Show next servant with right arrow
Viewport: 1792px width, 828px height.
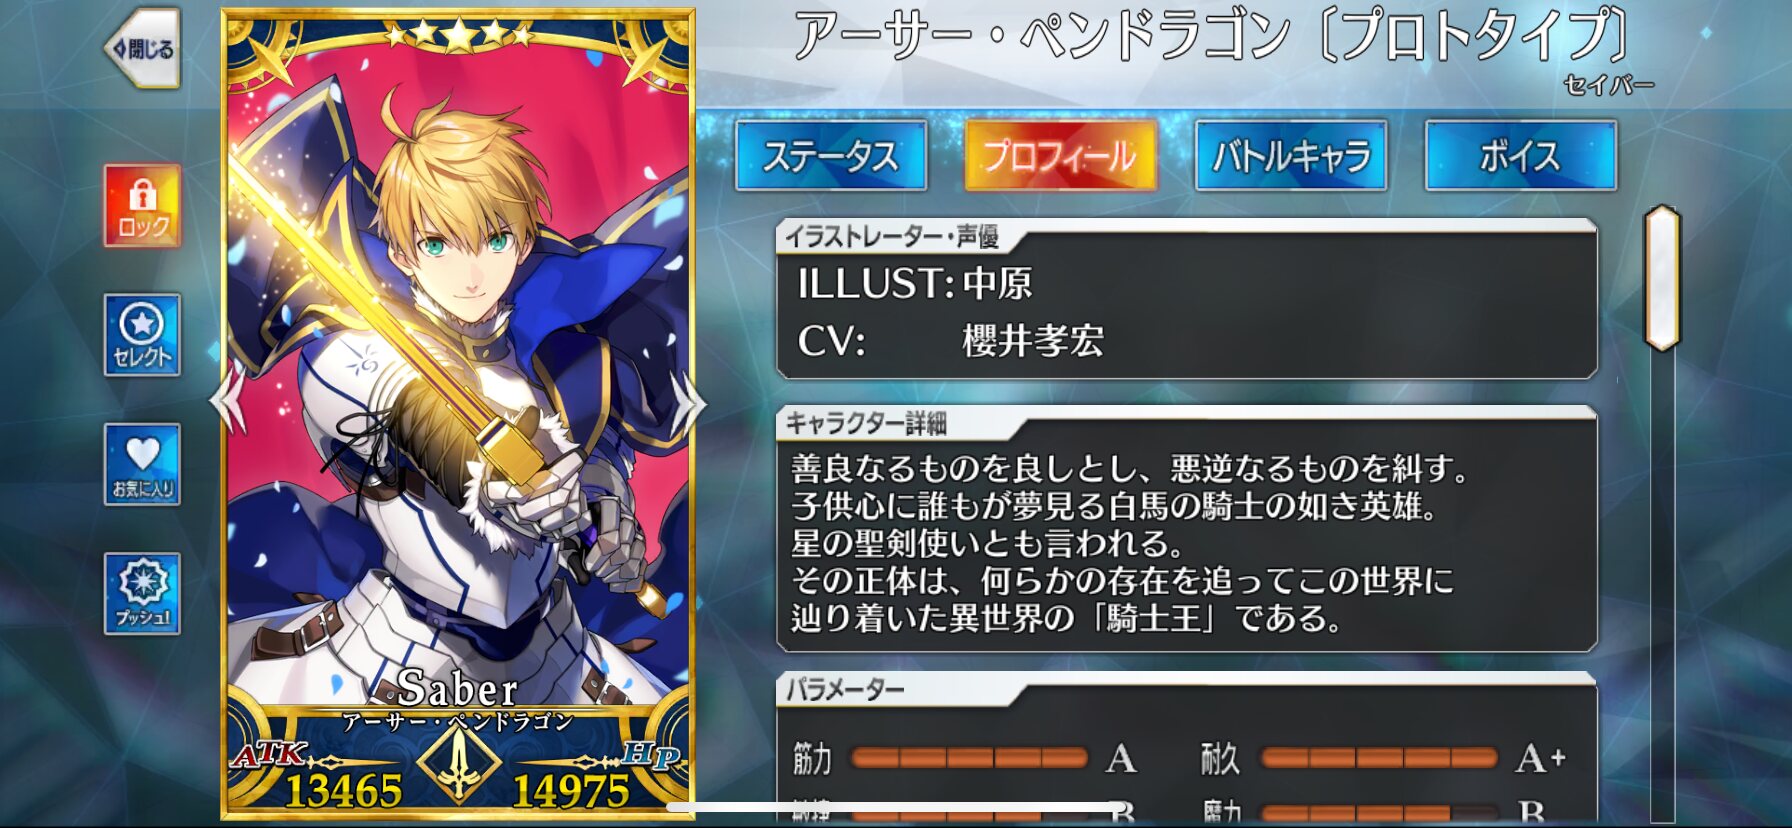point(688,405)
